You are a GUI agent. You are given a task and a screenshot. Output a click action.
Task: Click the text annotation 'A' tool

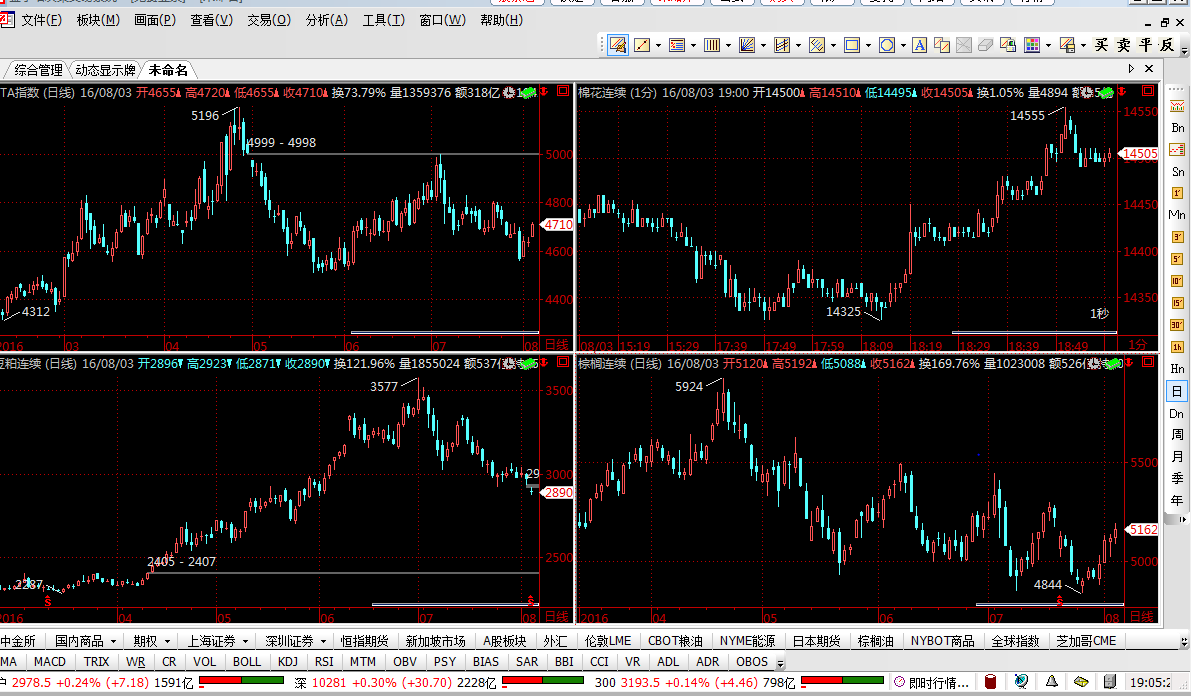click(x=917, y=45)
